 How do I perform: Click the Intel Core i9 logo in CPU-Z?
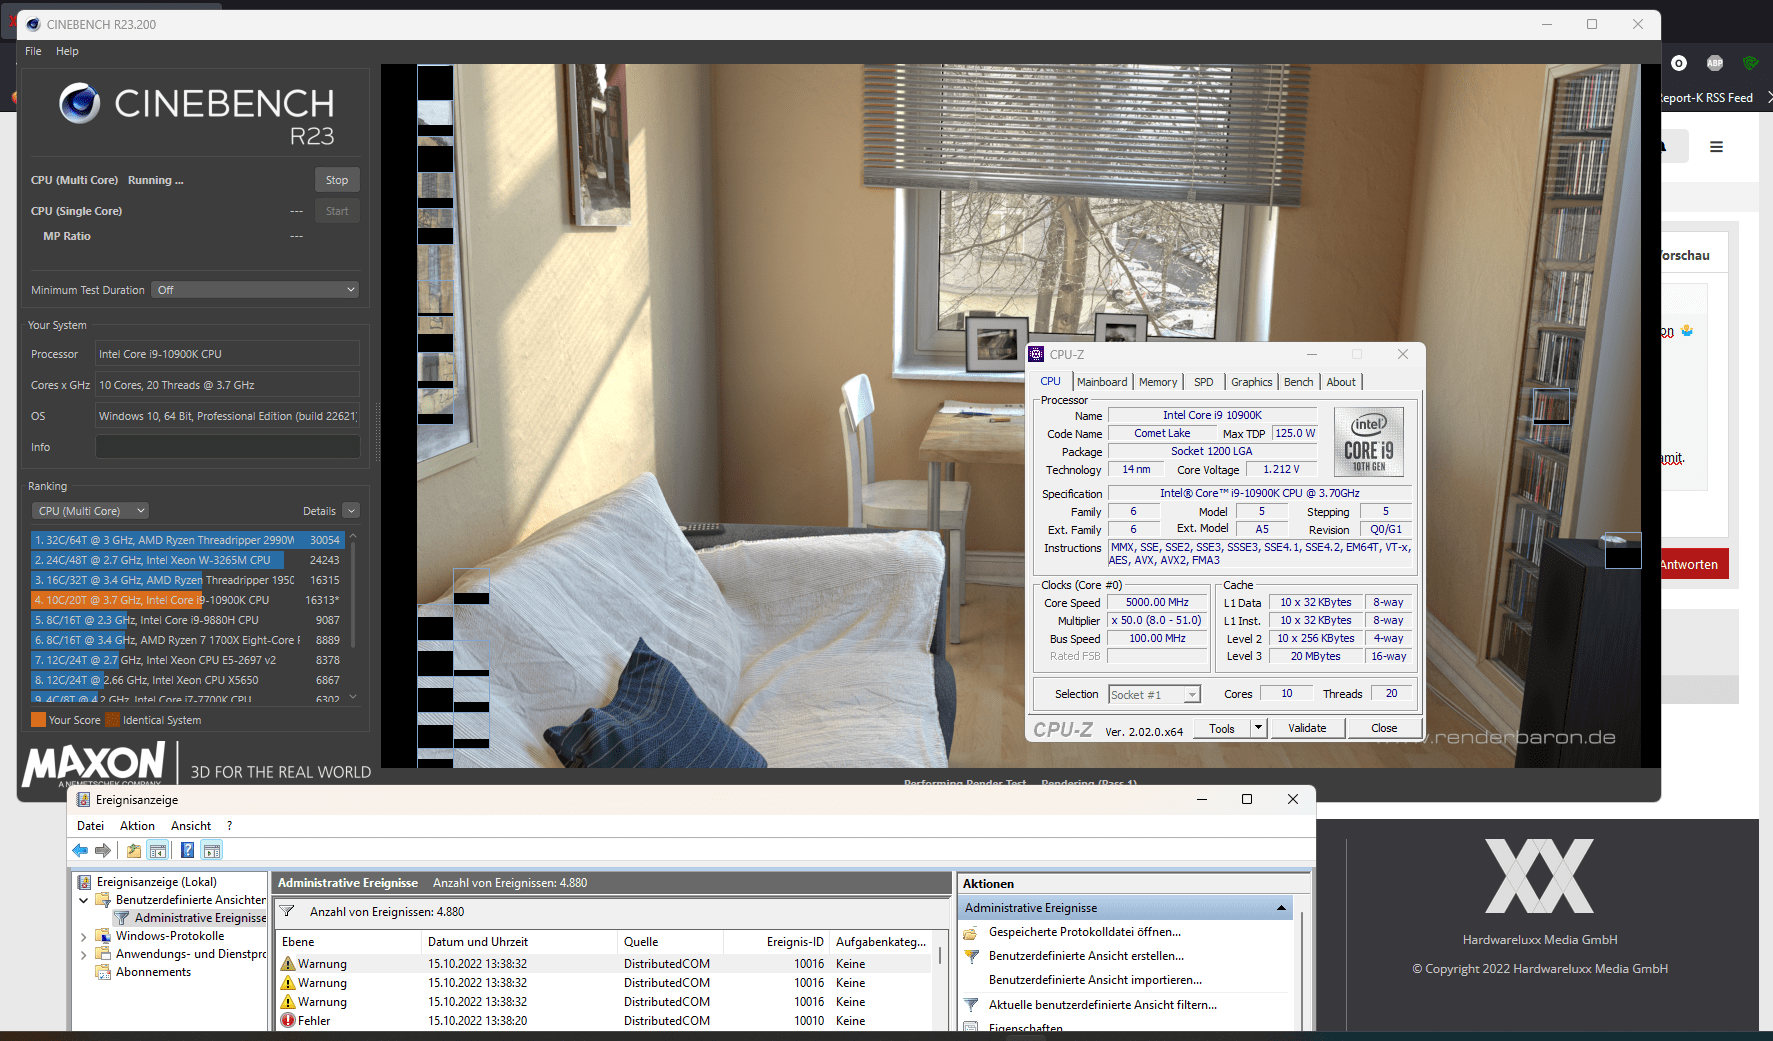pyautogui.click(x=1368, y=442)
